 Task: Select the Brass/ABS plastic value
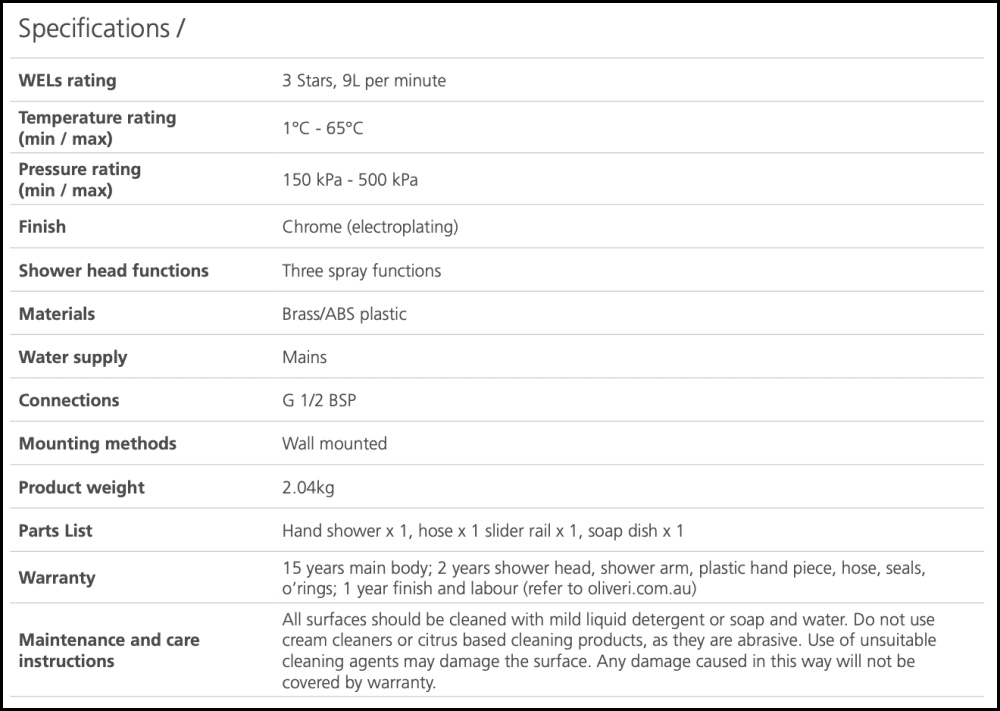(x=344, y=314)
